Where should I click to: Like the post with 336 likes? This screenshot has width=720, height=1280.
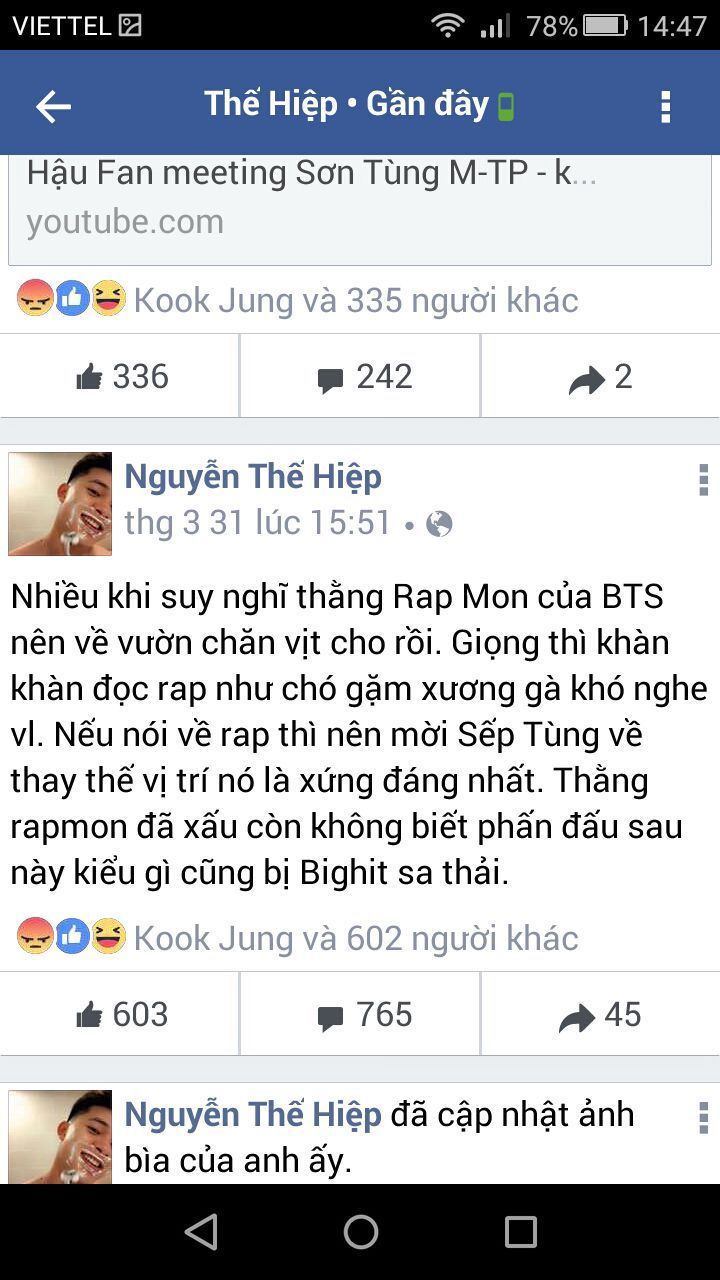tap(120, 377)
